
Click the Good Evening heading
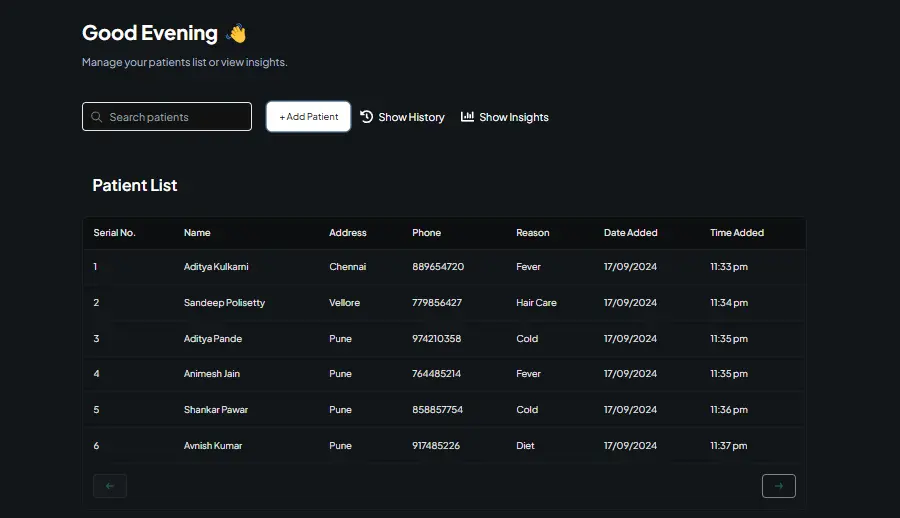point(150,33)
